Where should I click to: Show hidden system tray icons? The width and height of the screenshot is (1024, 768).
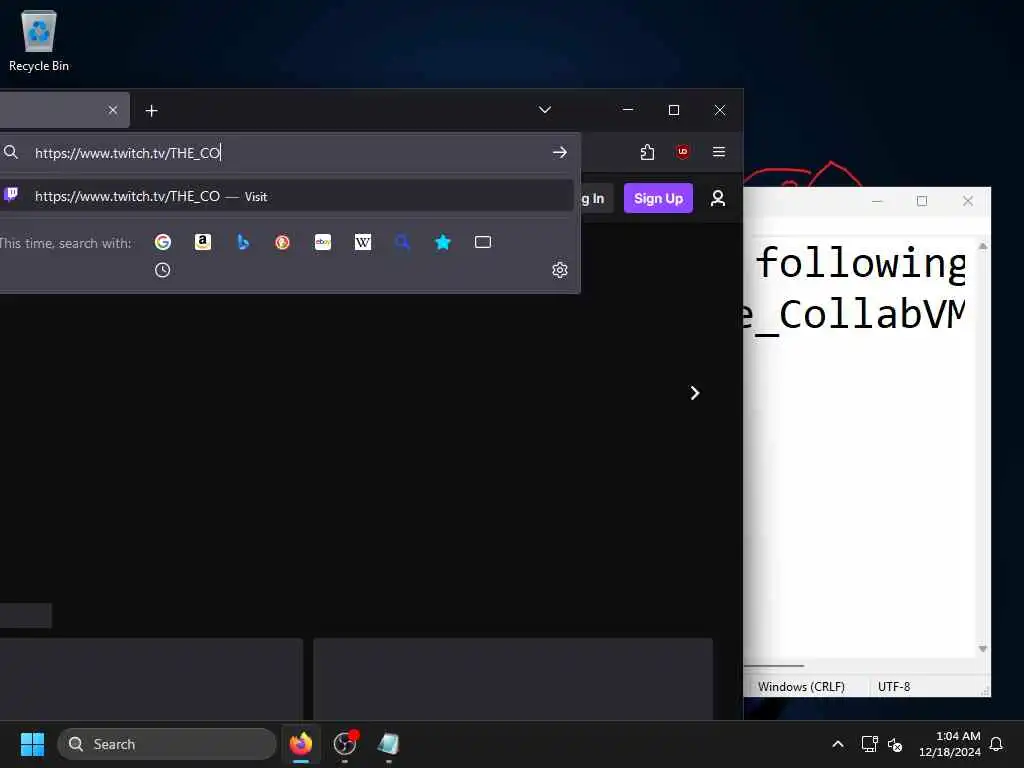838,744
